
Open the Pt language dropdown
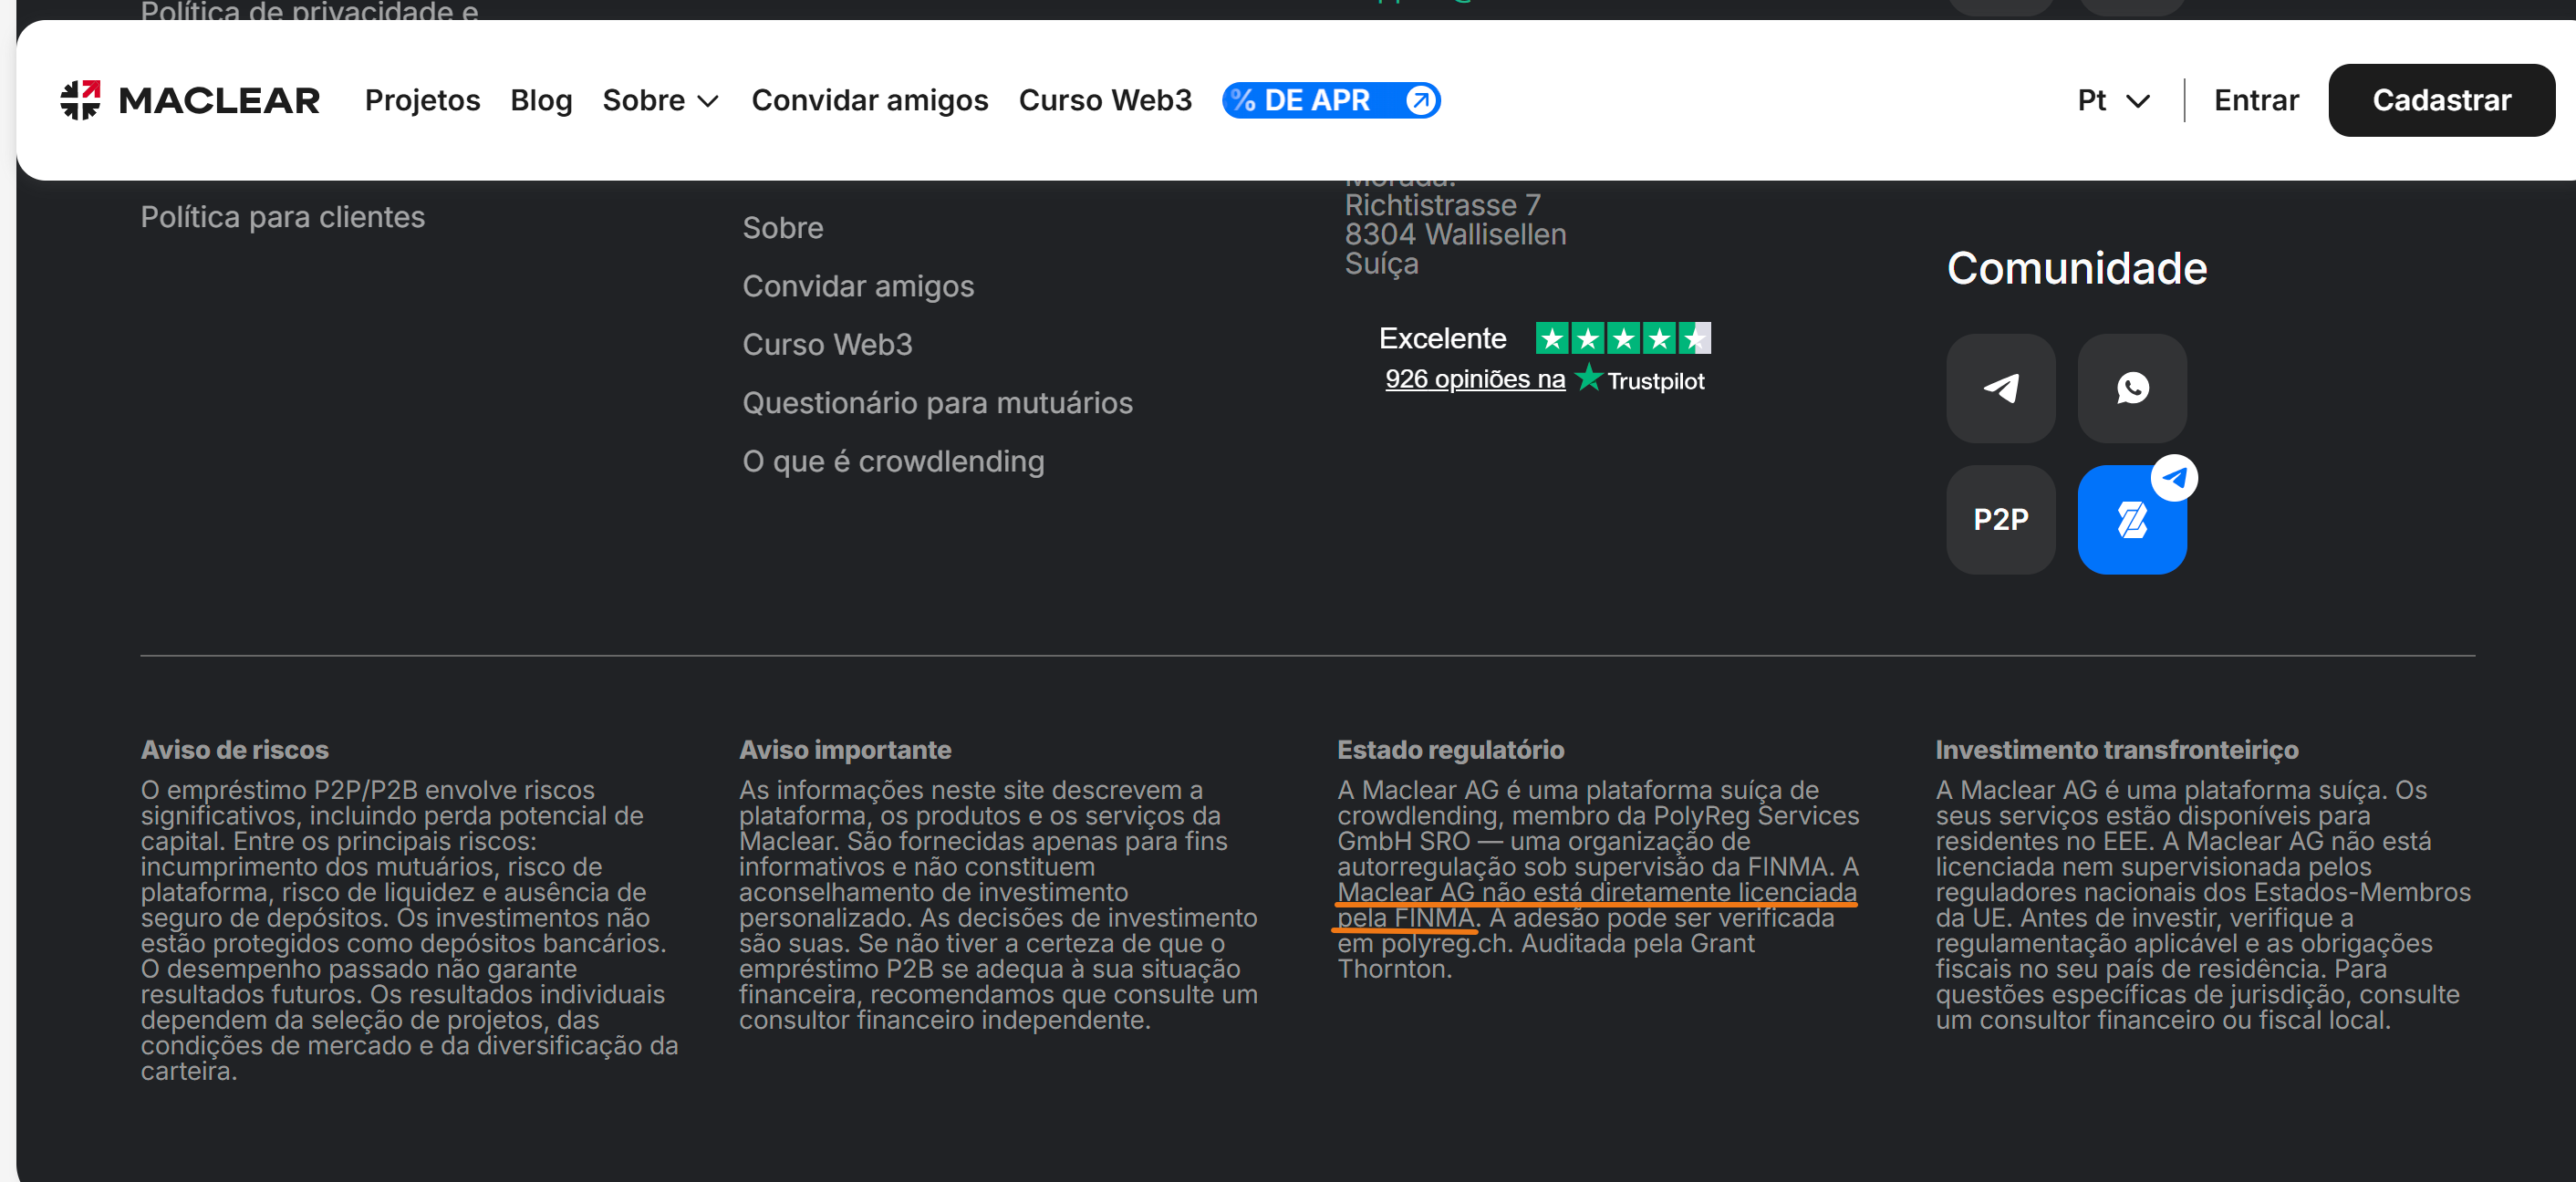pos(2113,100)
